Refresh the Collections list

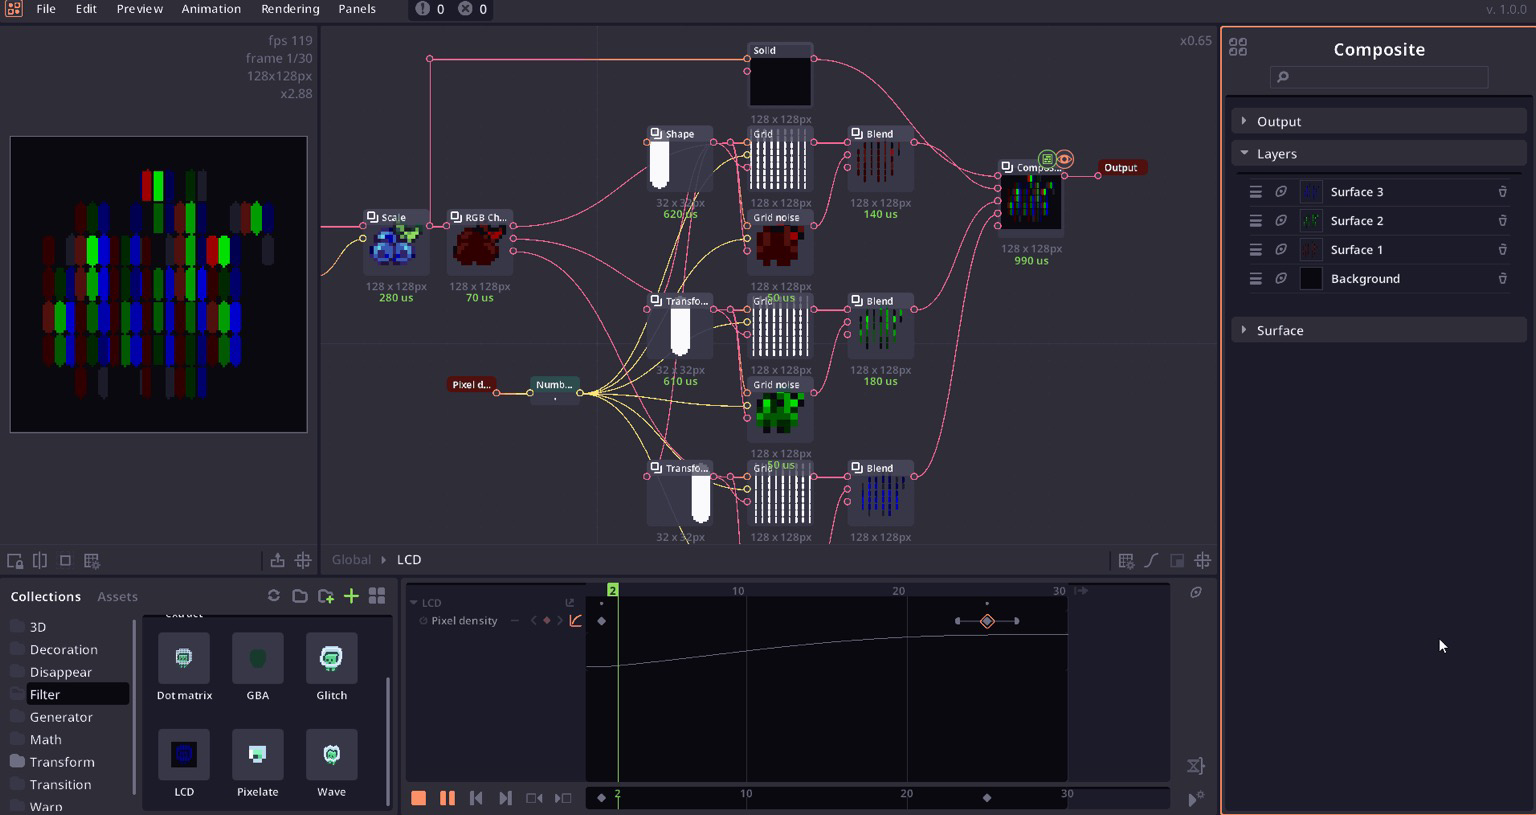(273, 596)
